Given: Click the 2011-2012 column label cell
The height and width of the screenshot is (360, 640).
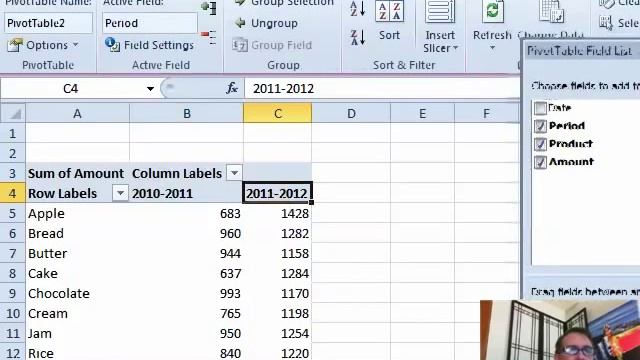Looking at the screenshot, I should [278, 193].
